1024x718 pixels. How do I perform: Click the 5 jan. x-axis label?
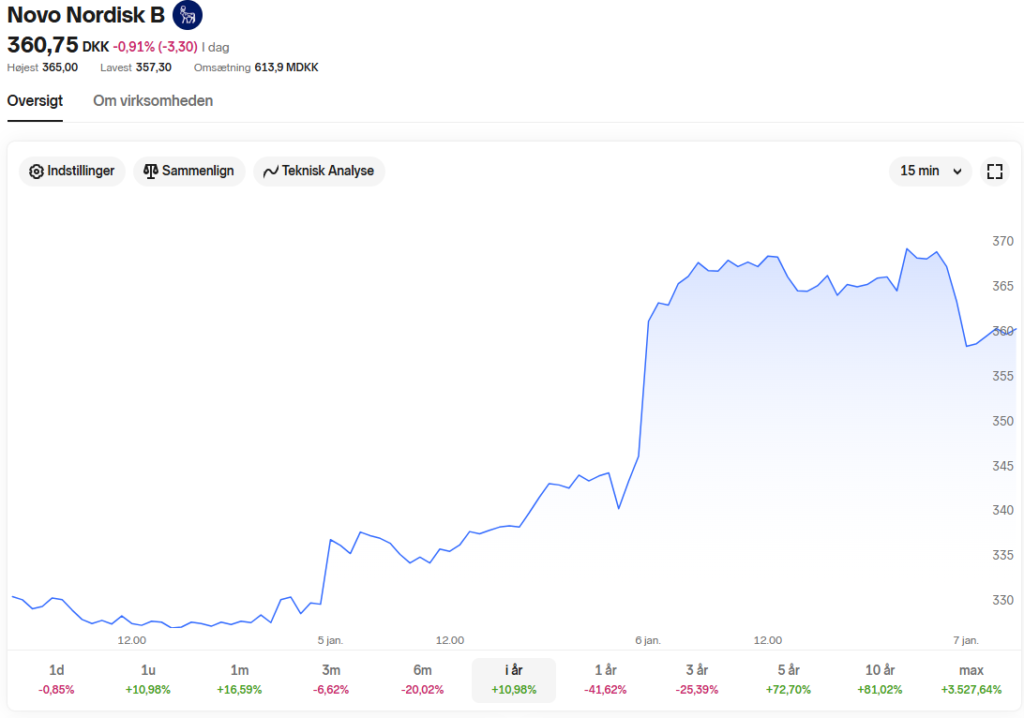click(x=330, y=640)
